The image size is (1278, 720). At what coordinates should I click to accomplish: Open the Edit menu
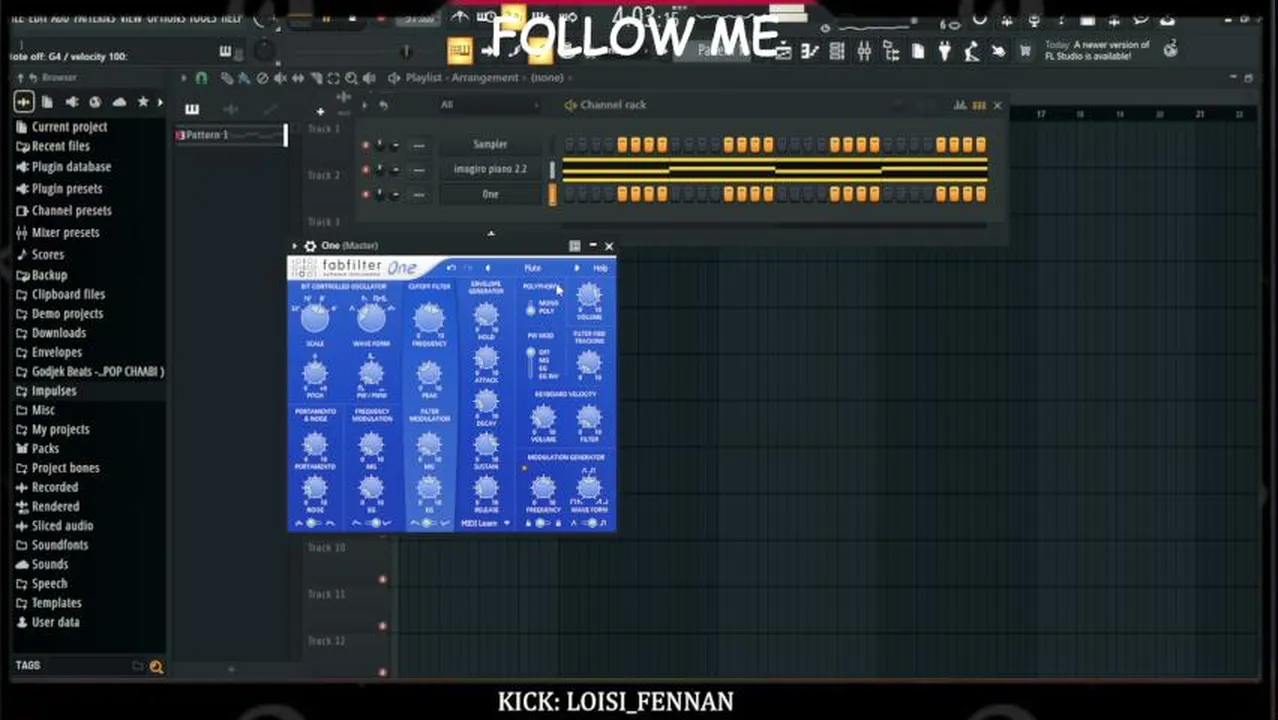[38, 18]
